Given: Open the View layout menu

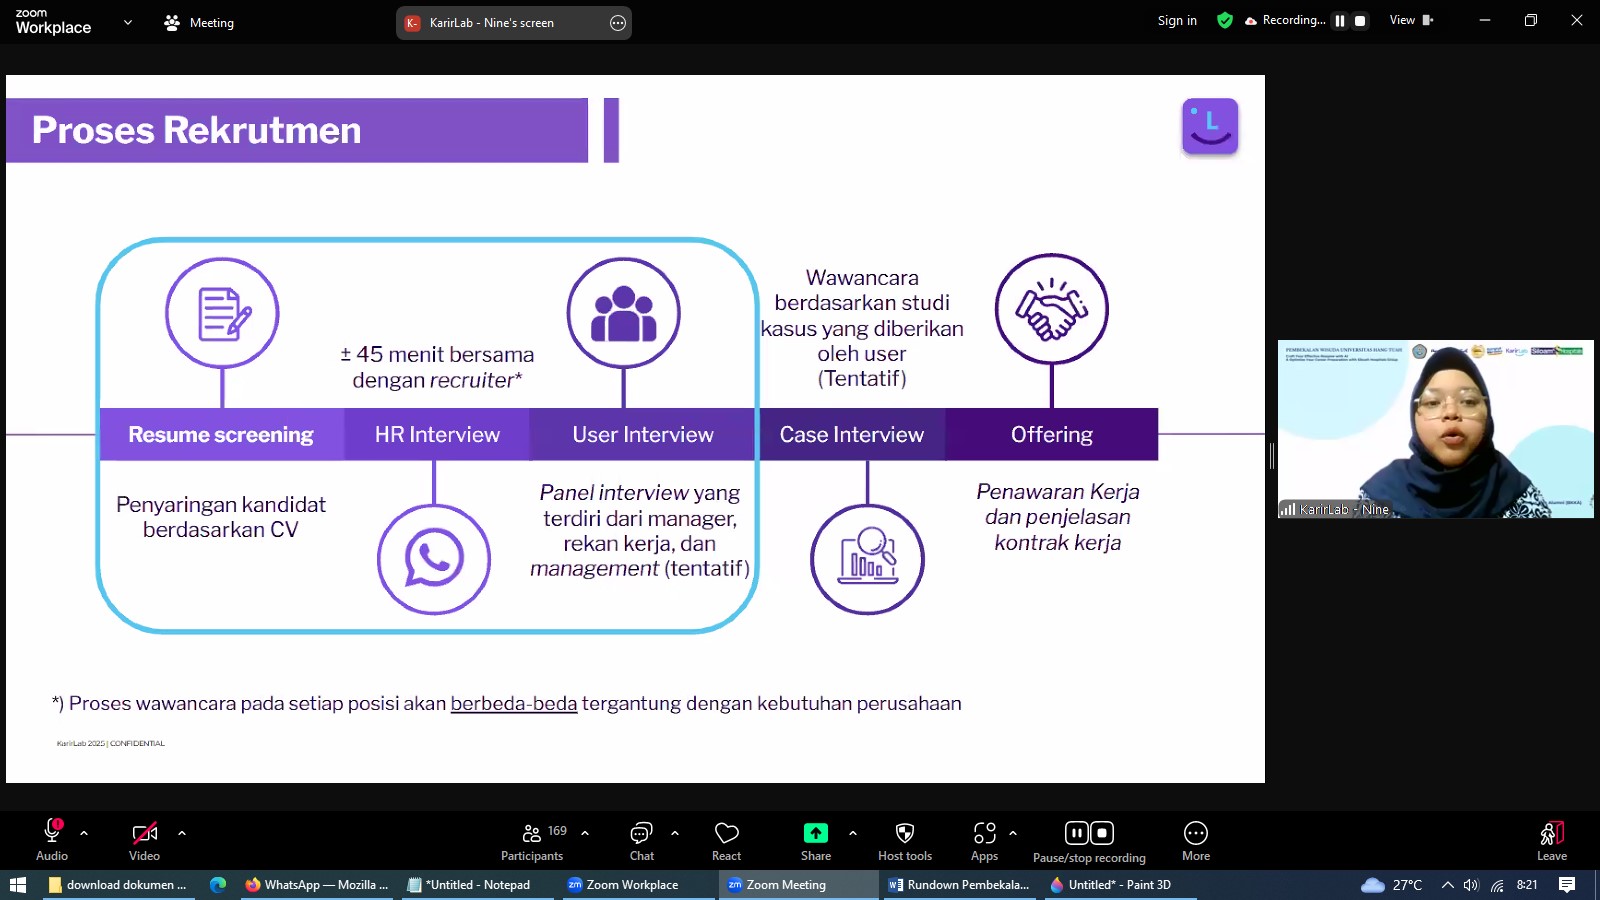Looking at the screenshot, I should (x=1410, y=20).
